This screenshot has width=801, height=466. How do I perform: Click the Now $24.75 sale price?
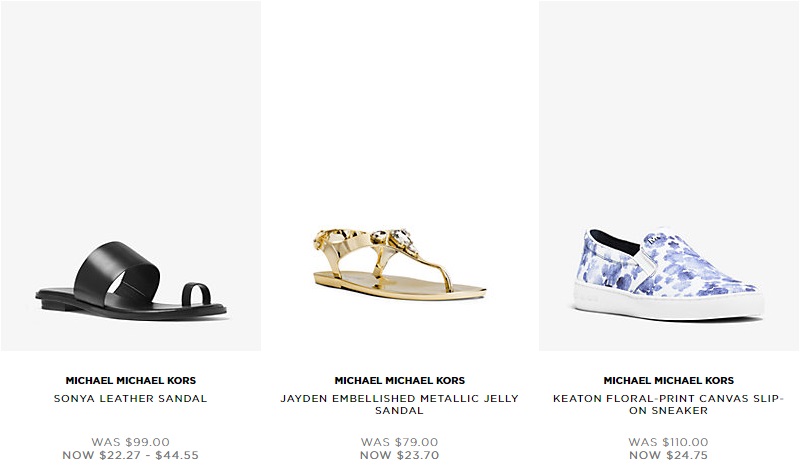[668, 455]
